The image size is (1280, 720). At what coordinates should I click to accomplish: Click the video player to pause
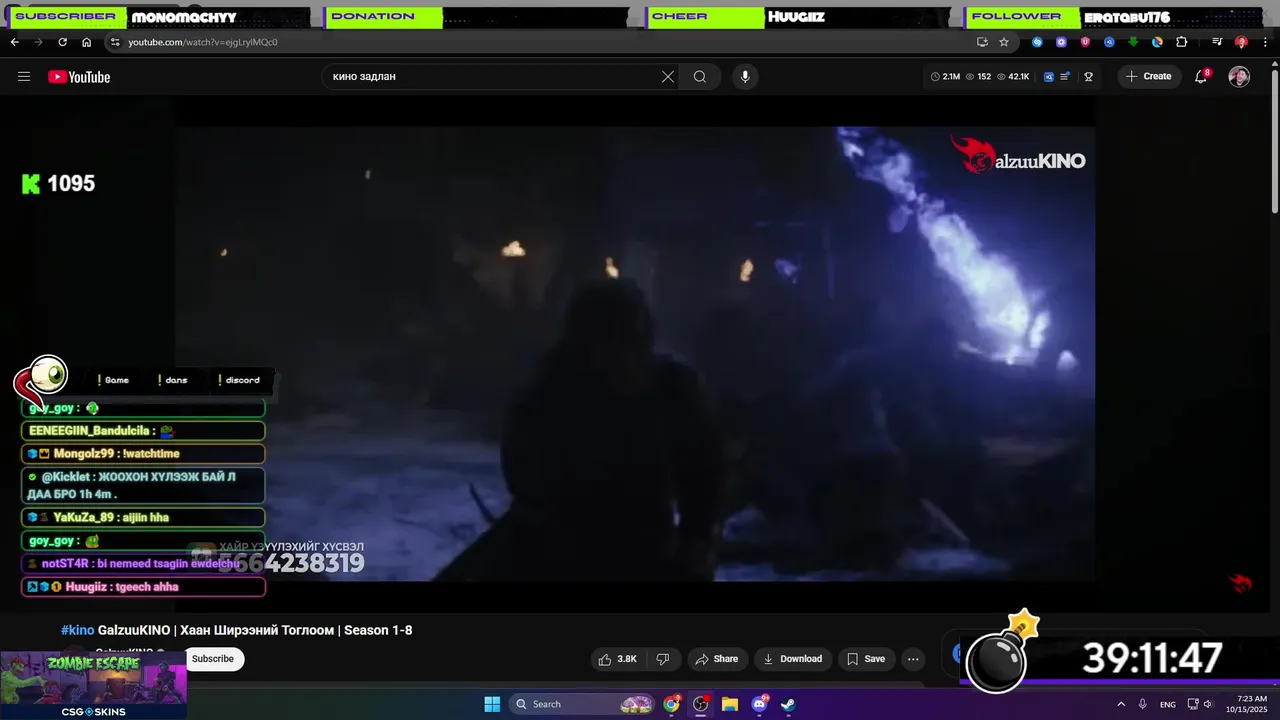point(635,353)
